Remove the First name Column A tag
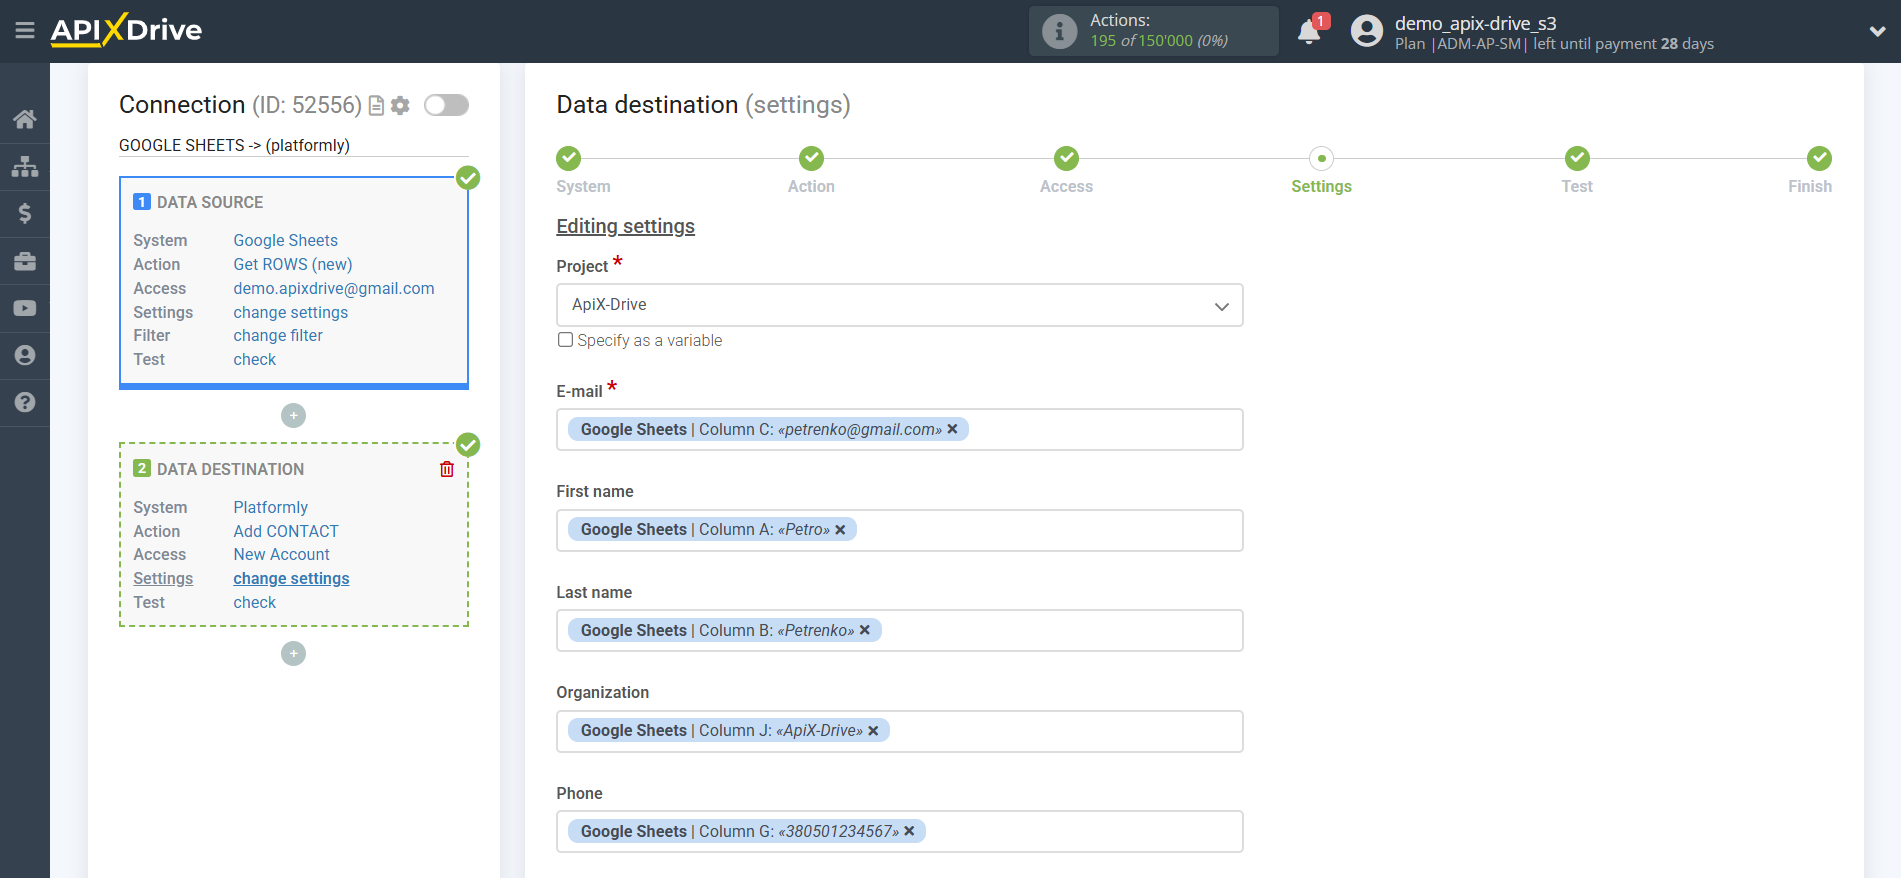 coord(841,530)
